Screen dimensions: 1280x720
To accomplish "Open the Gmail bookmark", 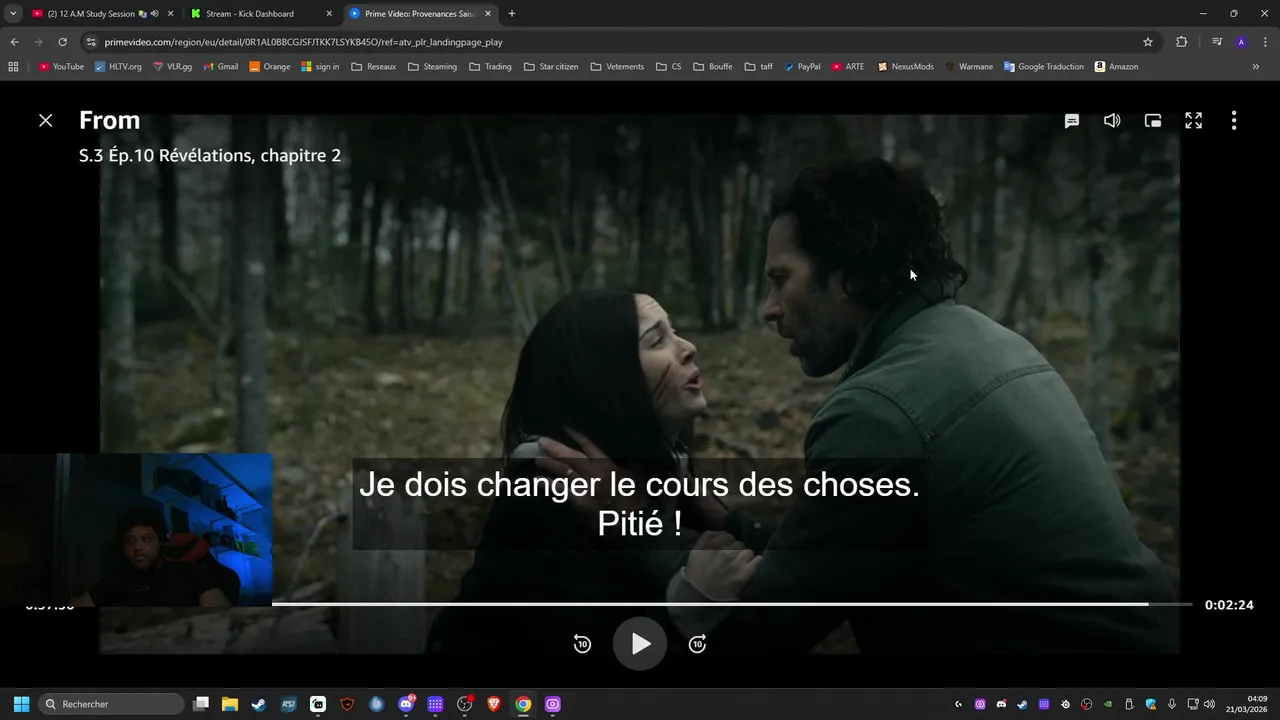I will pos(220,67).
